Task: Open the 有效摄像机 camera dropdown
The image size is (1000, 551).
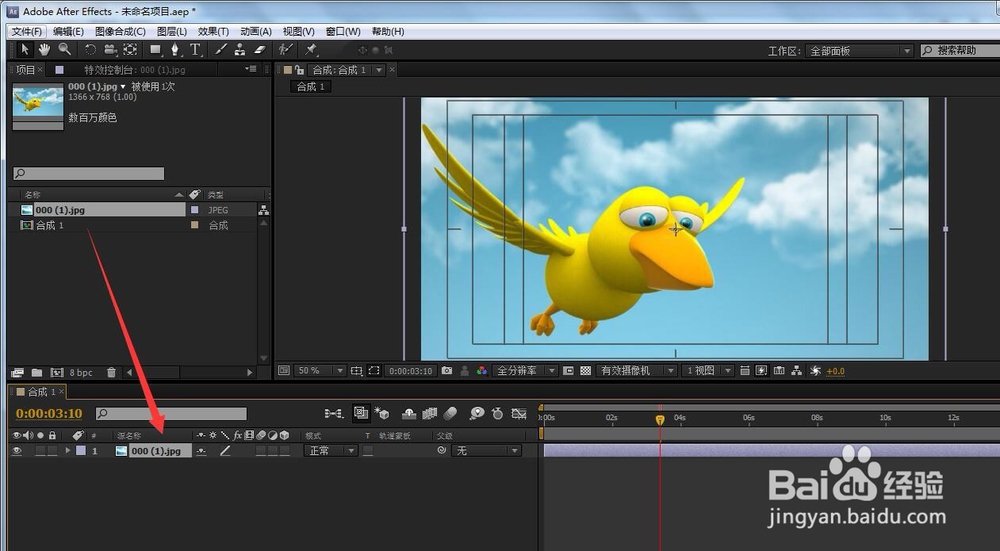Action: tap(636, 371)
